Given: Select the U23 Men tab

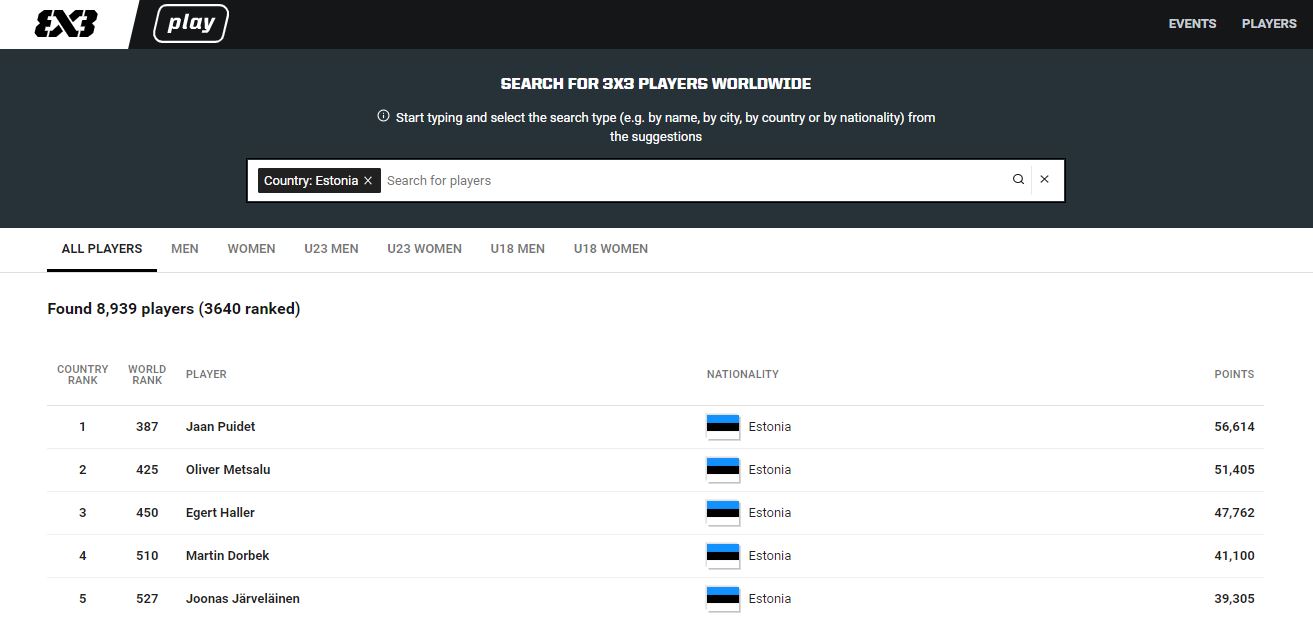Looking at the screenshot, I should (x=331, y=249).
